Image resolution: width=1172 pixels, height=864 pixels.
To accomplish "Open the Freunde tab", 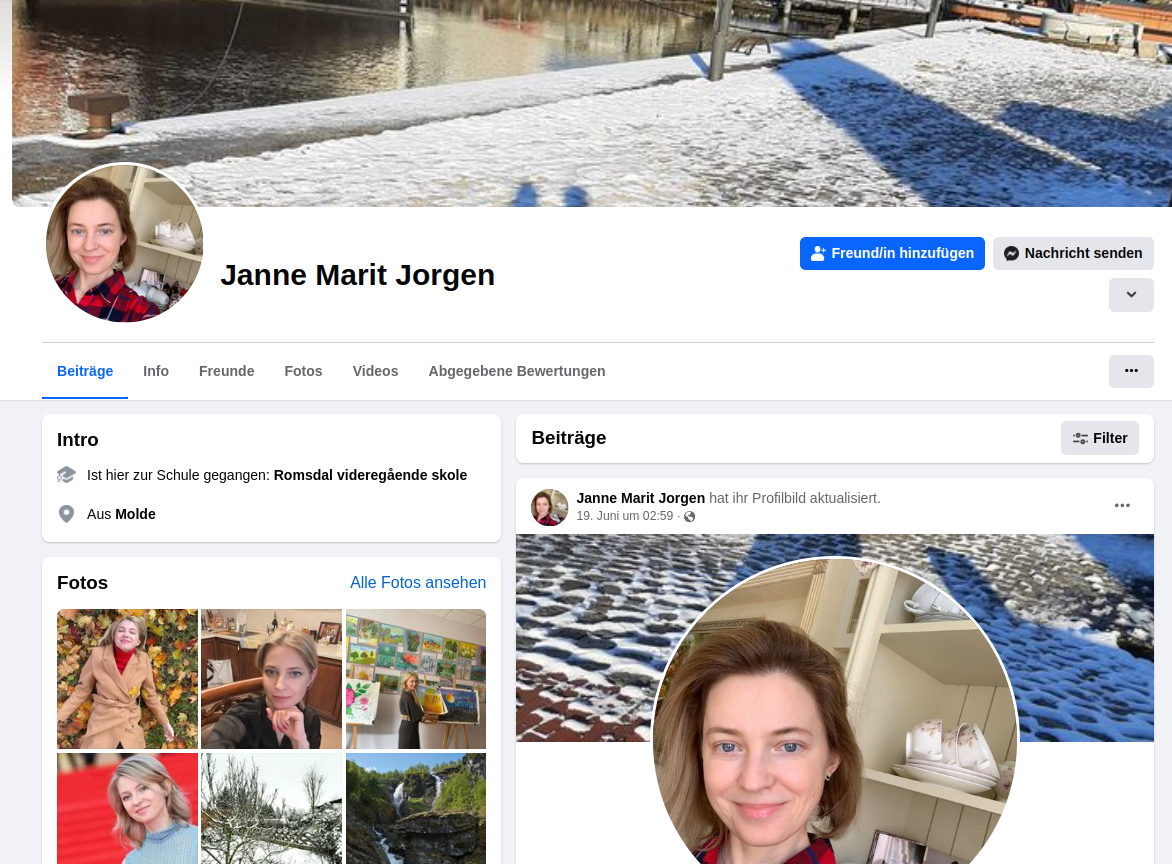I will 226,371.
